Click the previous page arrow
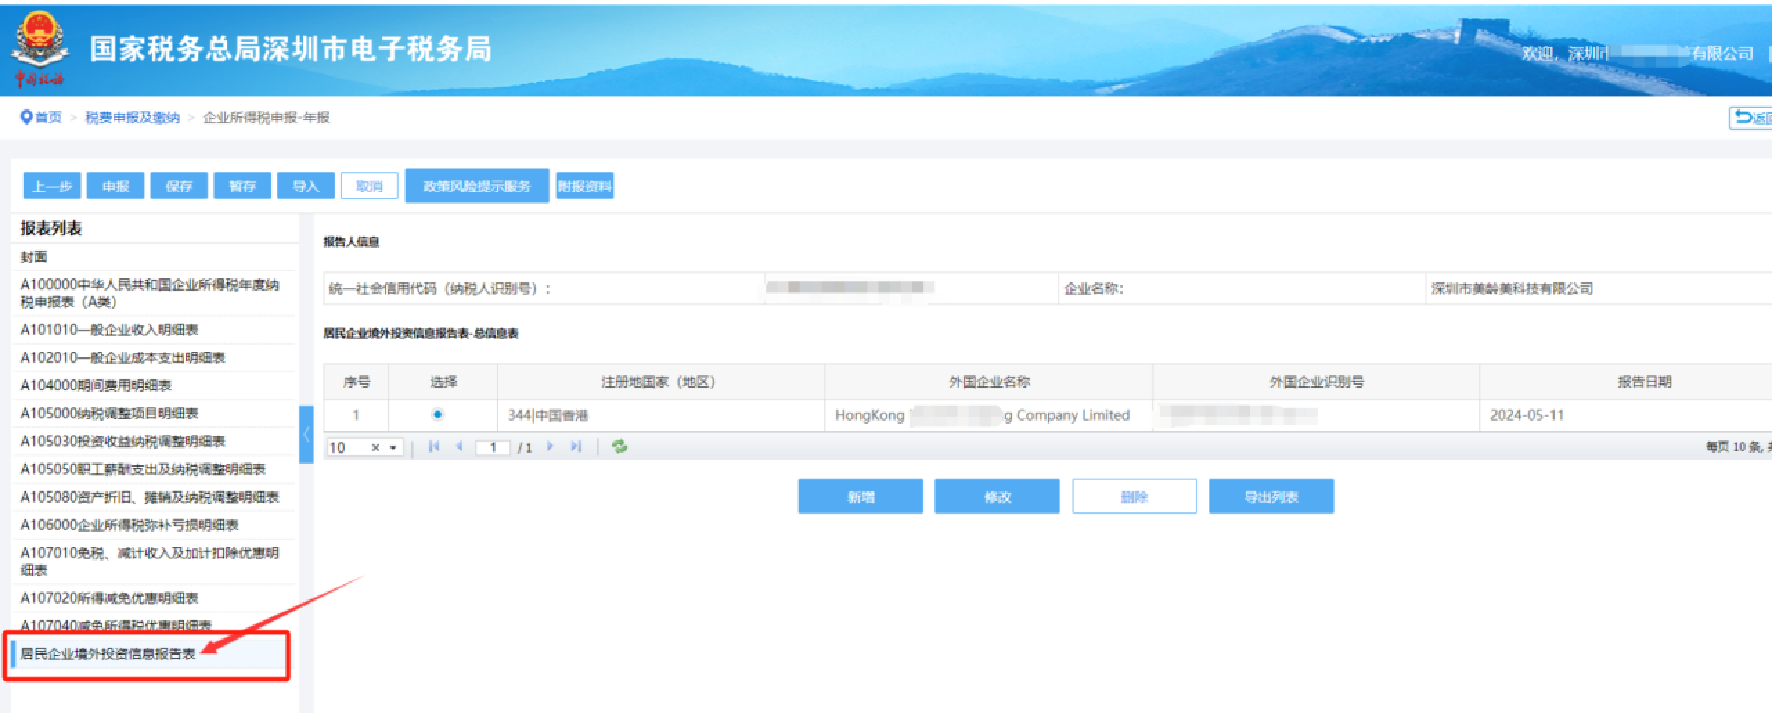The image size is (1773, 714). pos(459,447)
